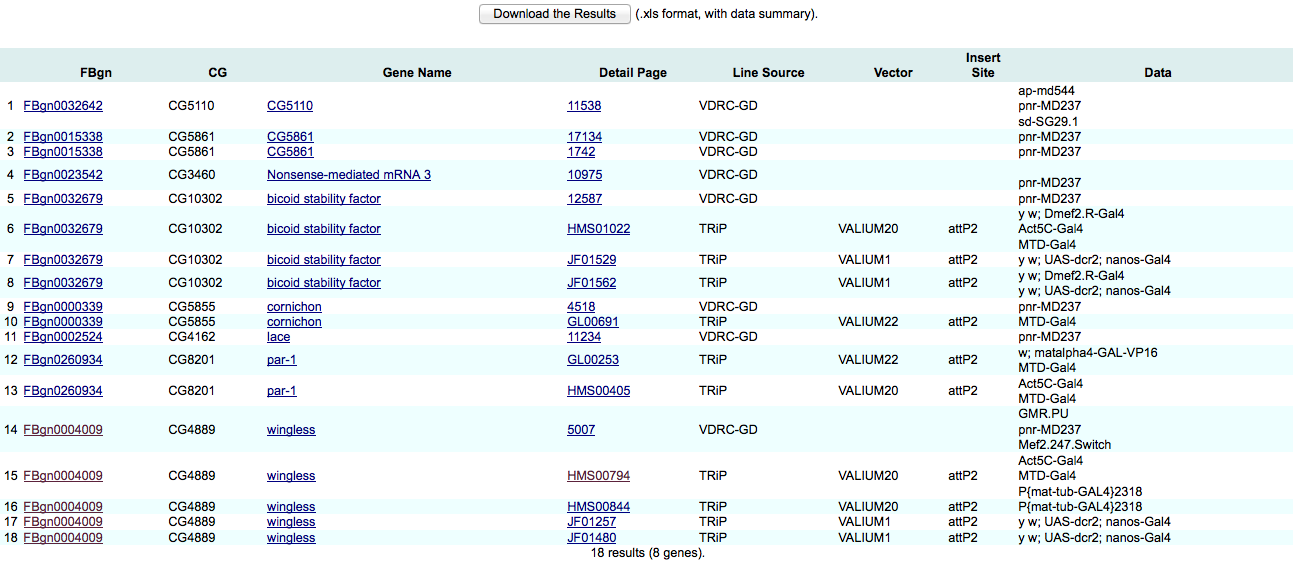The image size is (1293, 568).
Task: Follow the lace gene name link
Action: click(280, 337)
